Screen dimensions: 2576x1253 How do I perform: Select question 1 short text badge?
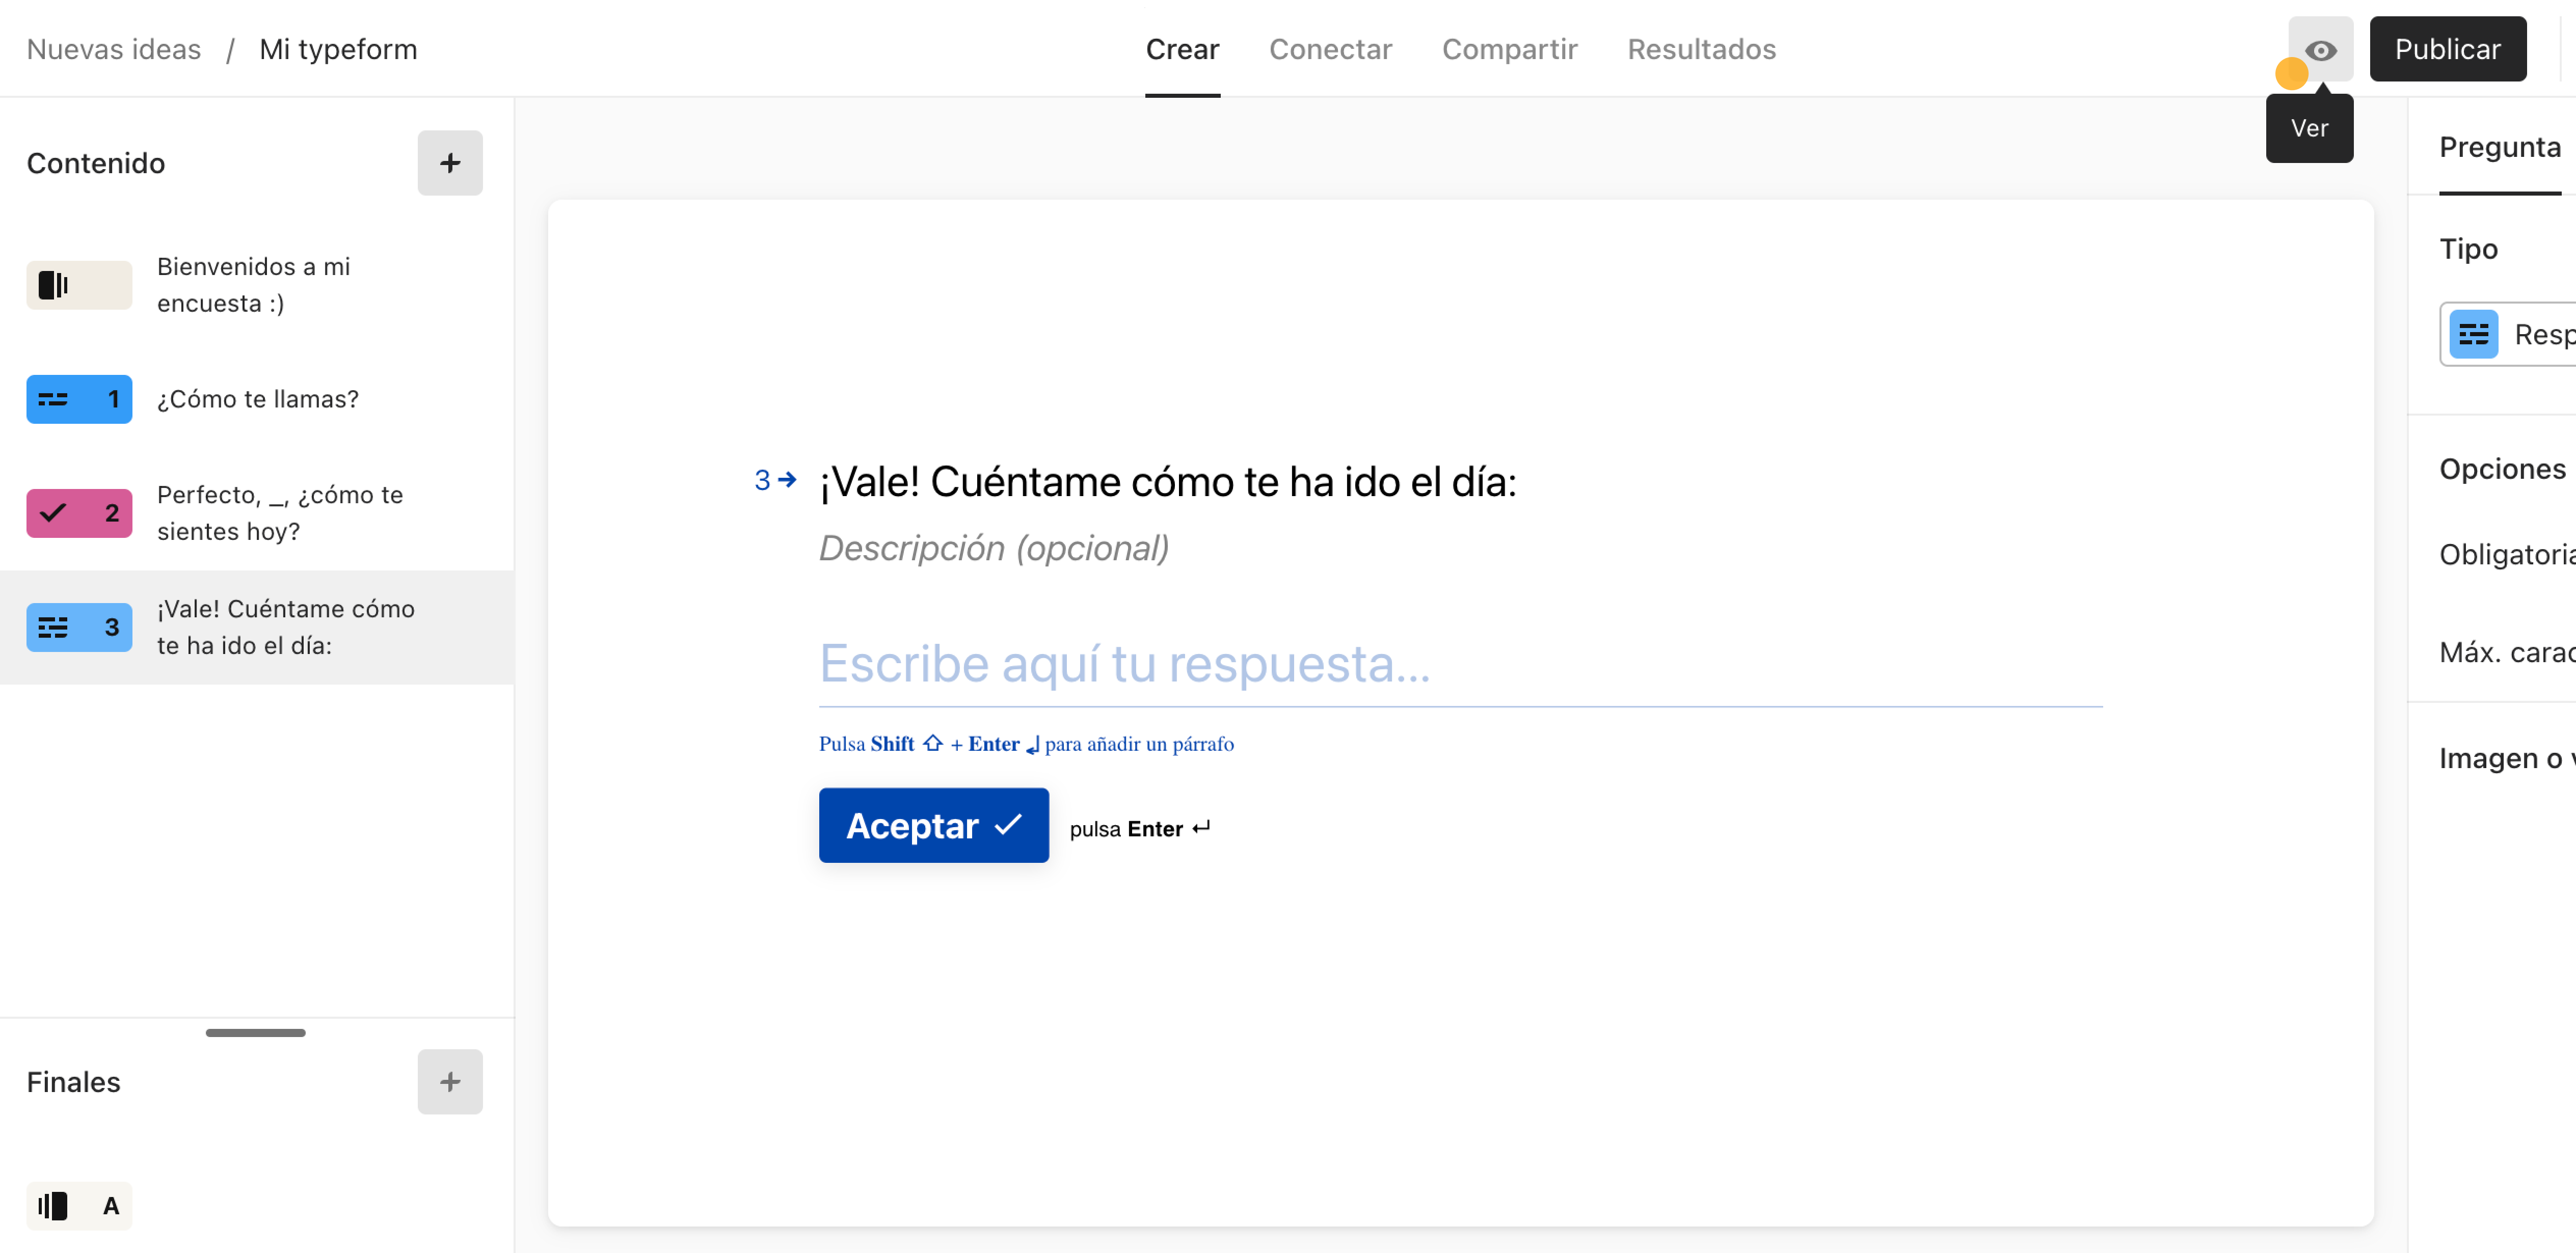click(79, 399)
